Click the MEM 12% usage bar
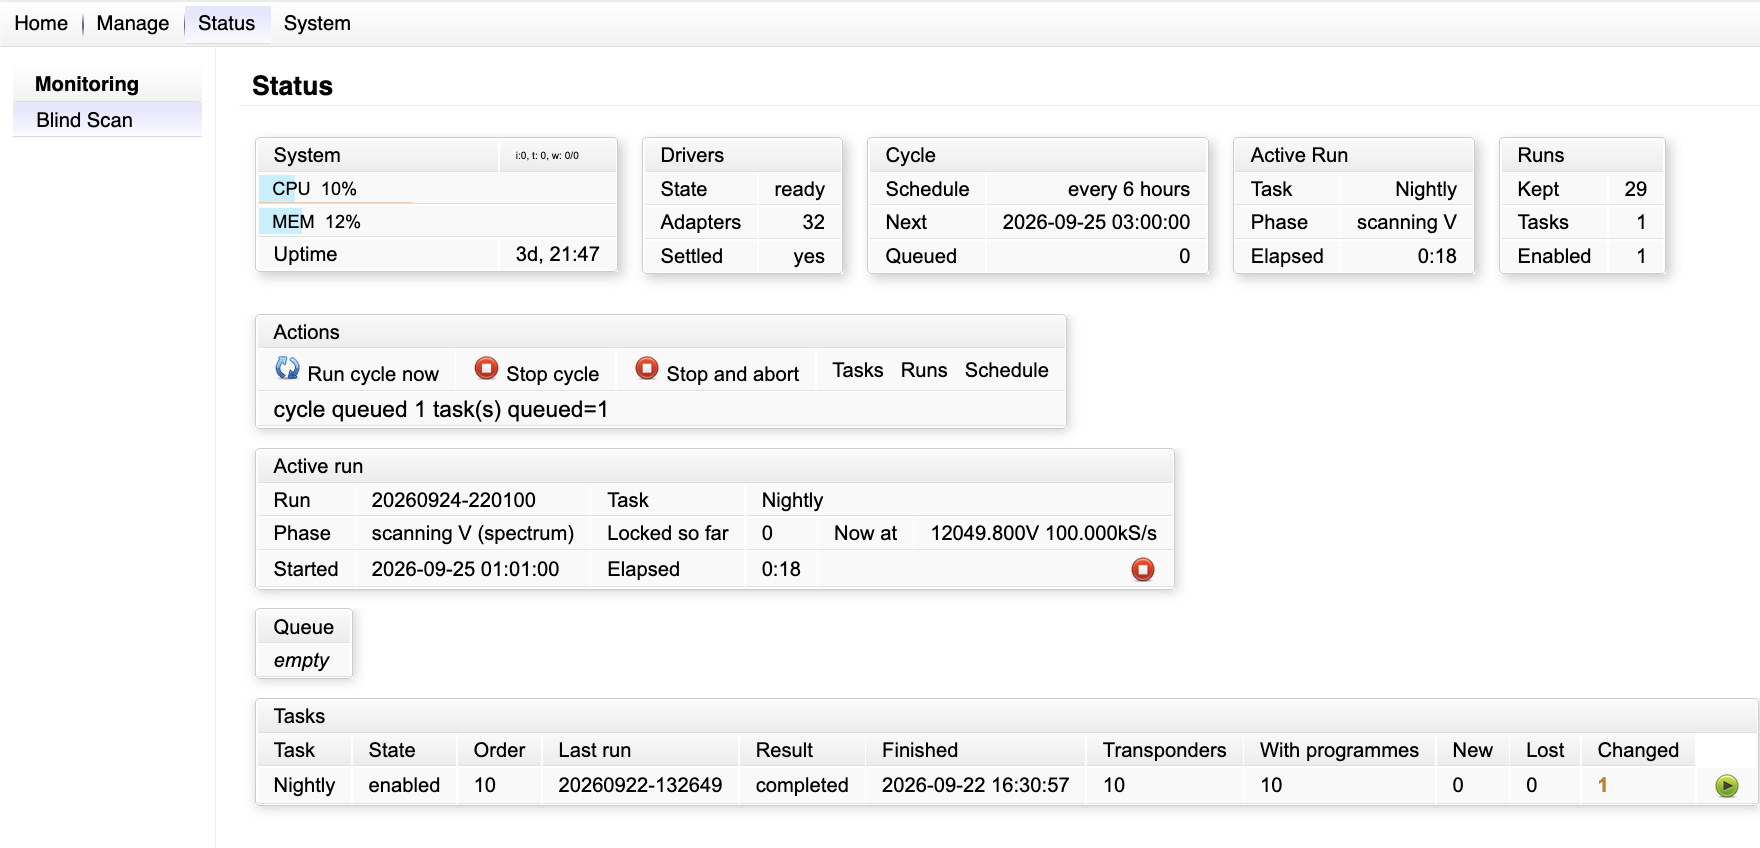 point(436,221)
